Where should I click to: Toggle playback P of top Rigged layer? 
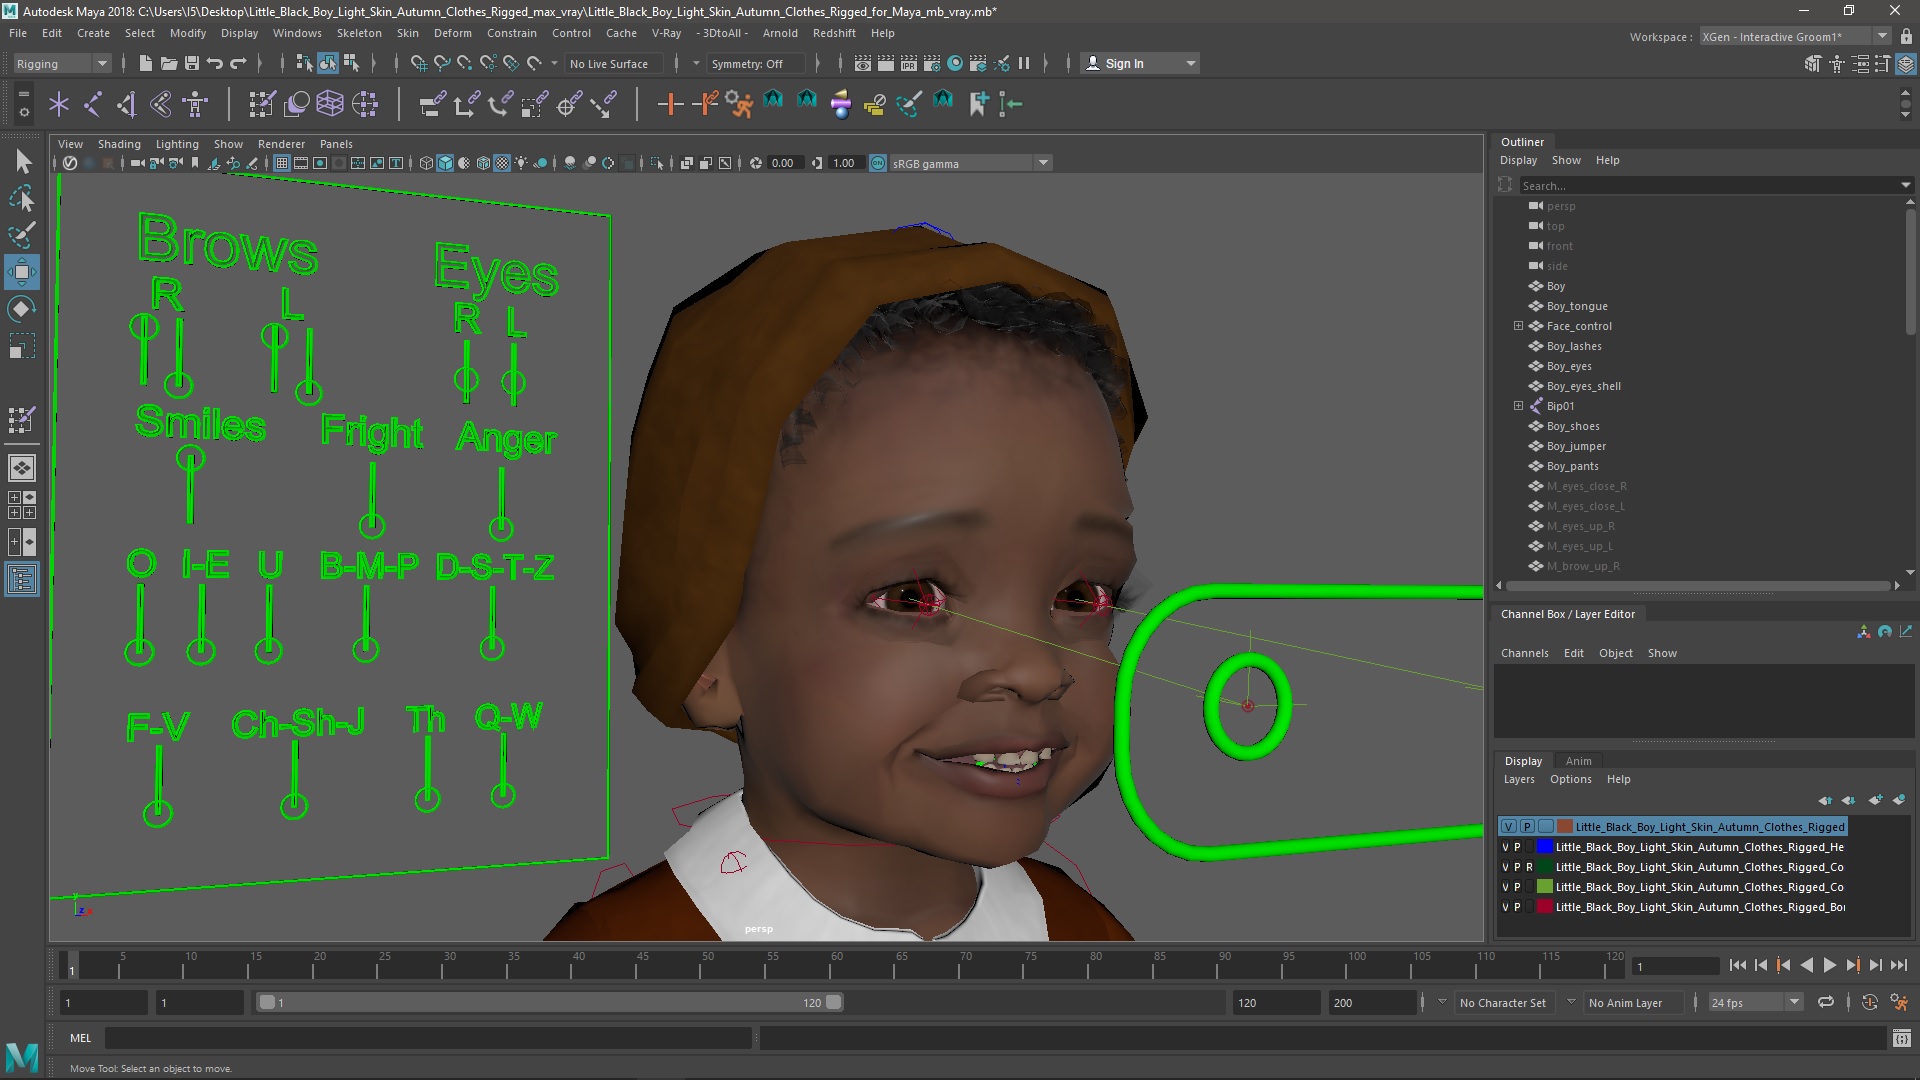[x=1527, y=827]
